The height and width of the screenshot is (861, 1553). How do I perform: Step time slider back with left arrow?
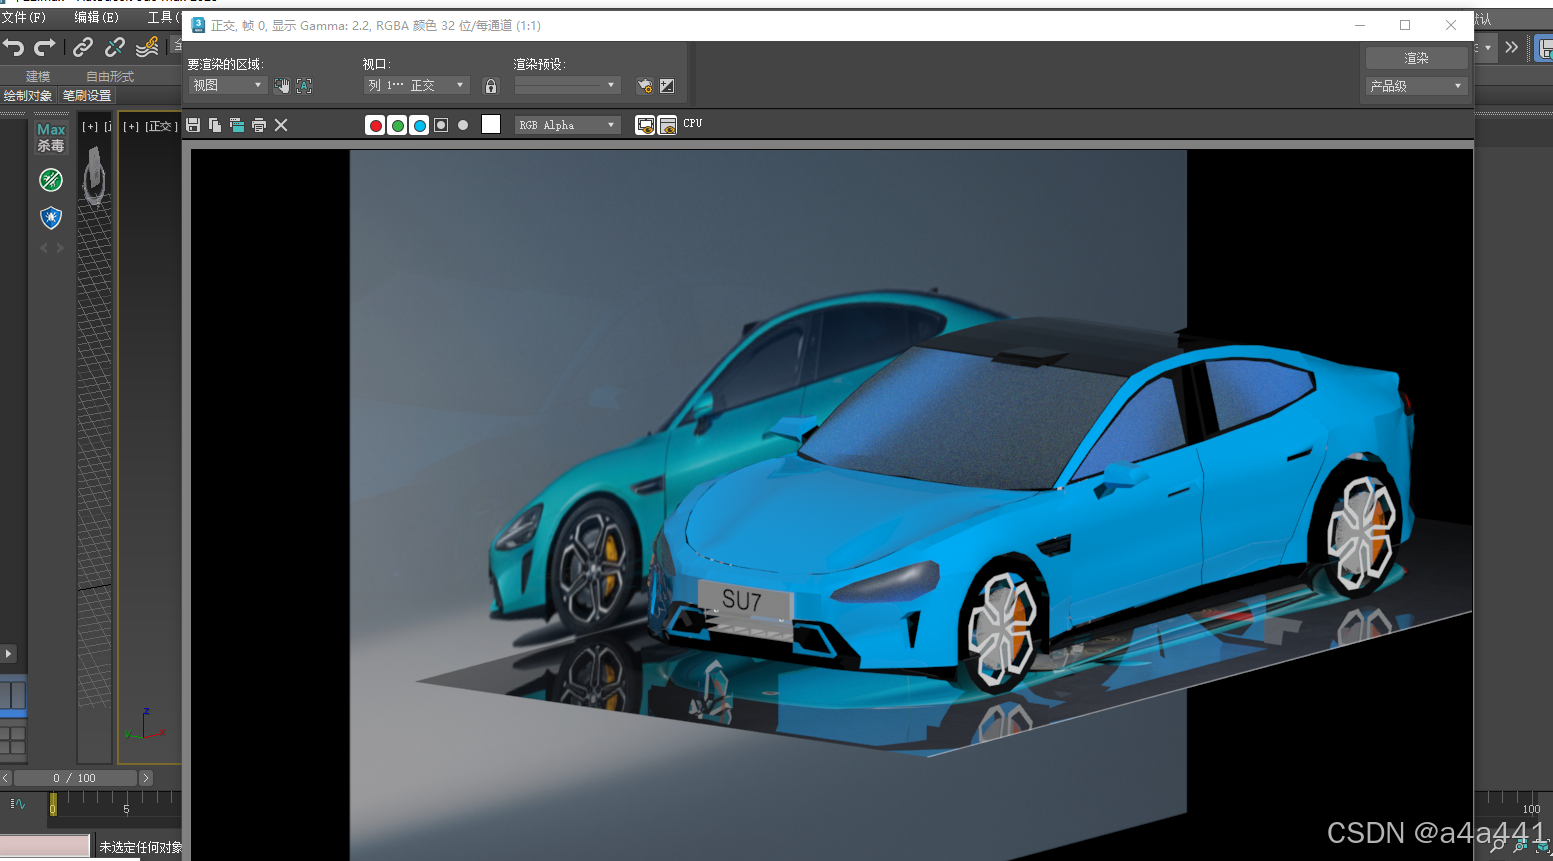(6, 778)
